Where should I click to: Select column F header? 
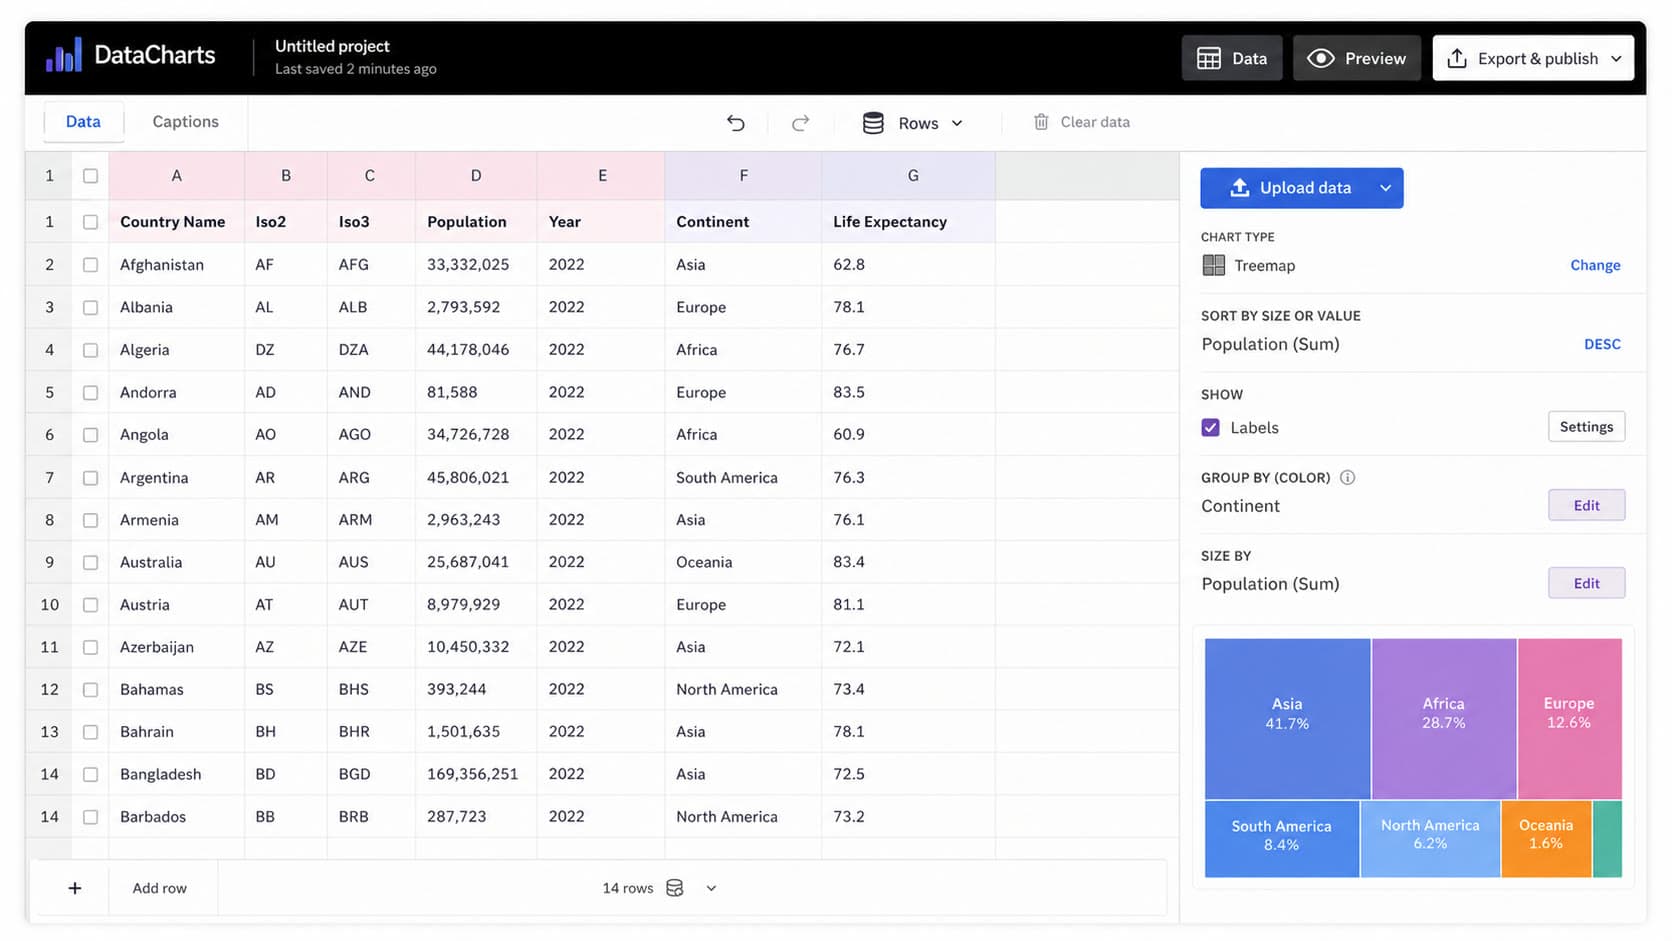point(743,176)
